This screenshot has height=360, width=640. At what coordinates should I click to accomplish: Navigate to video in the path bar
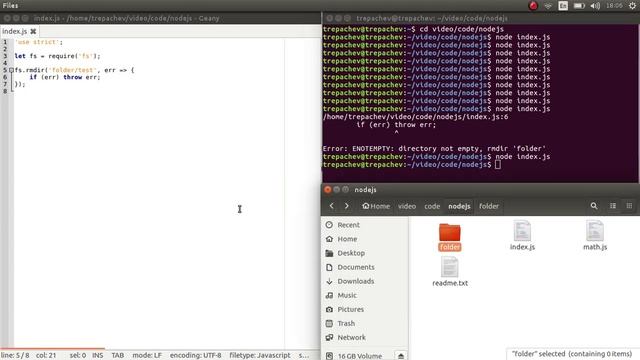(407, 206)
